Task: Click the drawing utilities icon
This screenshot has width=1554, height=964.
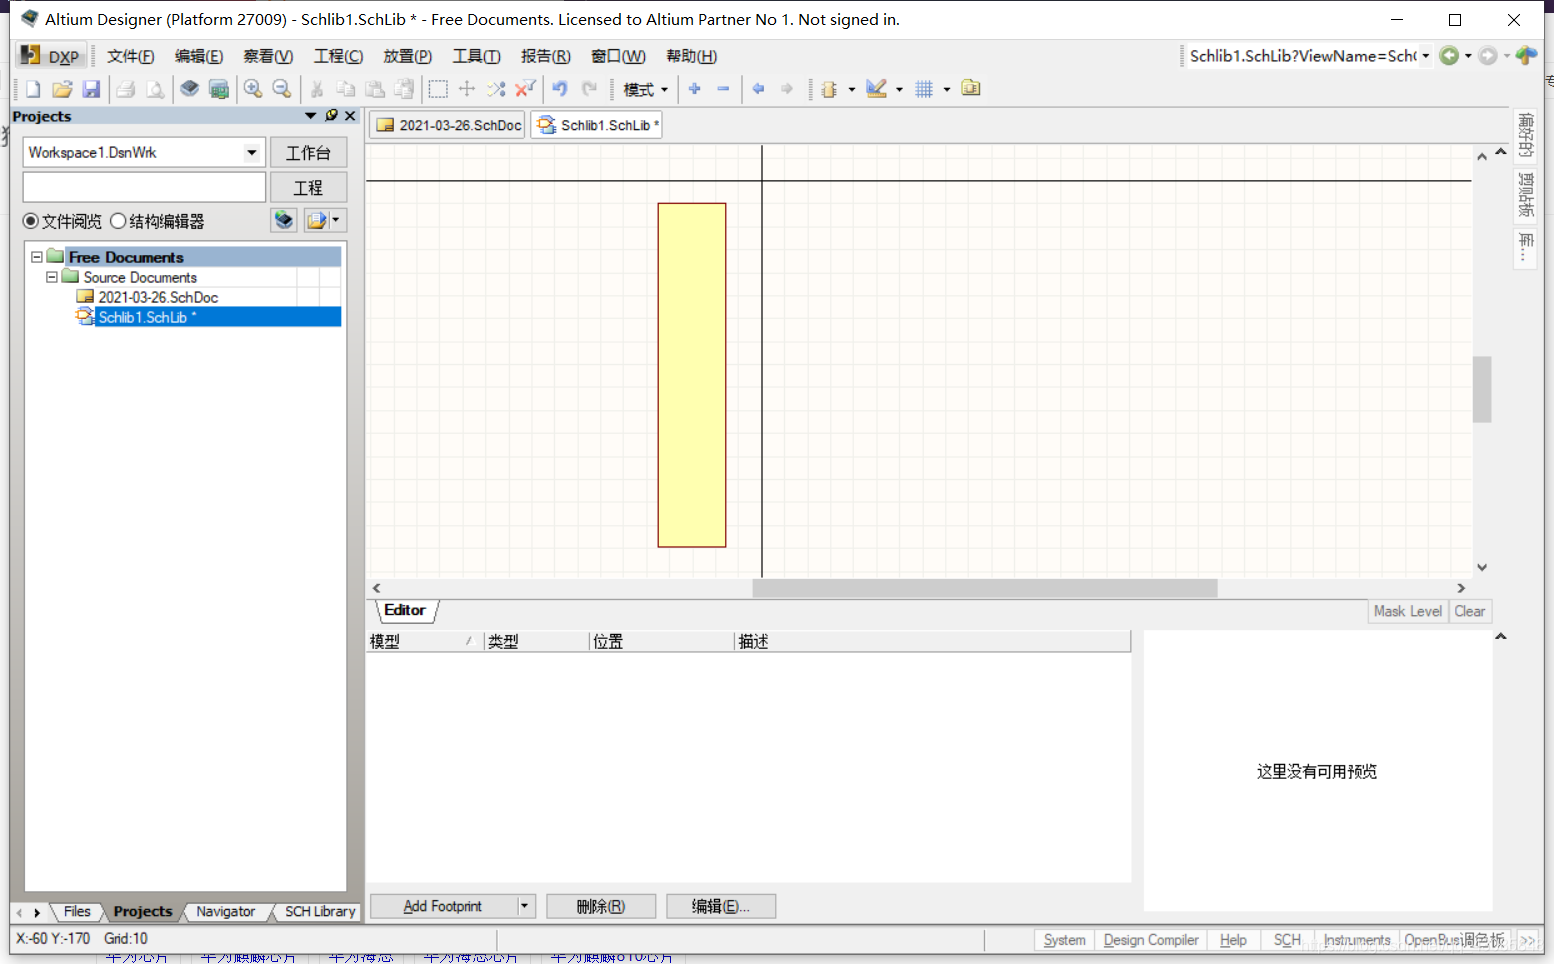Action: 876,89
